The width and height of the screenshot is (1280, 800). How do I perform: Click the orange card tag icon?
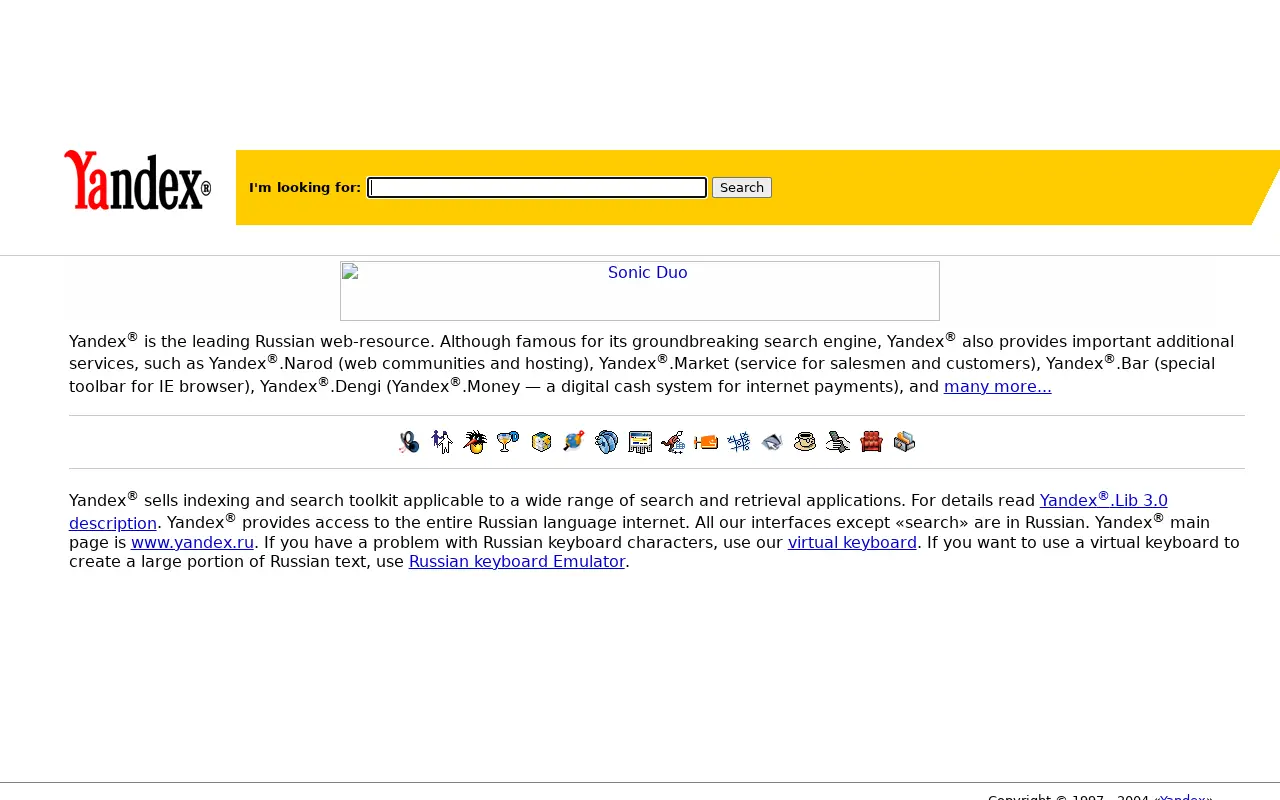[x=706, y=442]
